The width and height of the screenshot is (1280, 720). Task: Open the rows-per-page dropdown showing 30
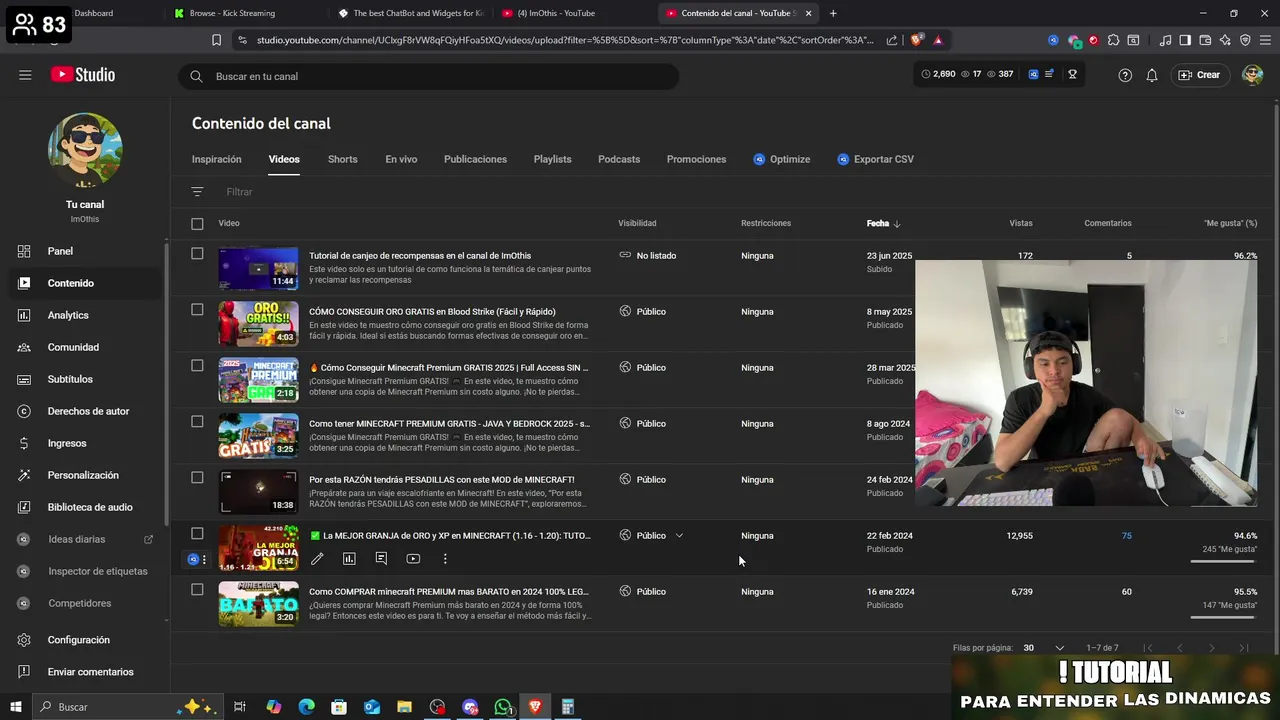tap(1044, 648)
